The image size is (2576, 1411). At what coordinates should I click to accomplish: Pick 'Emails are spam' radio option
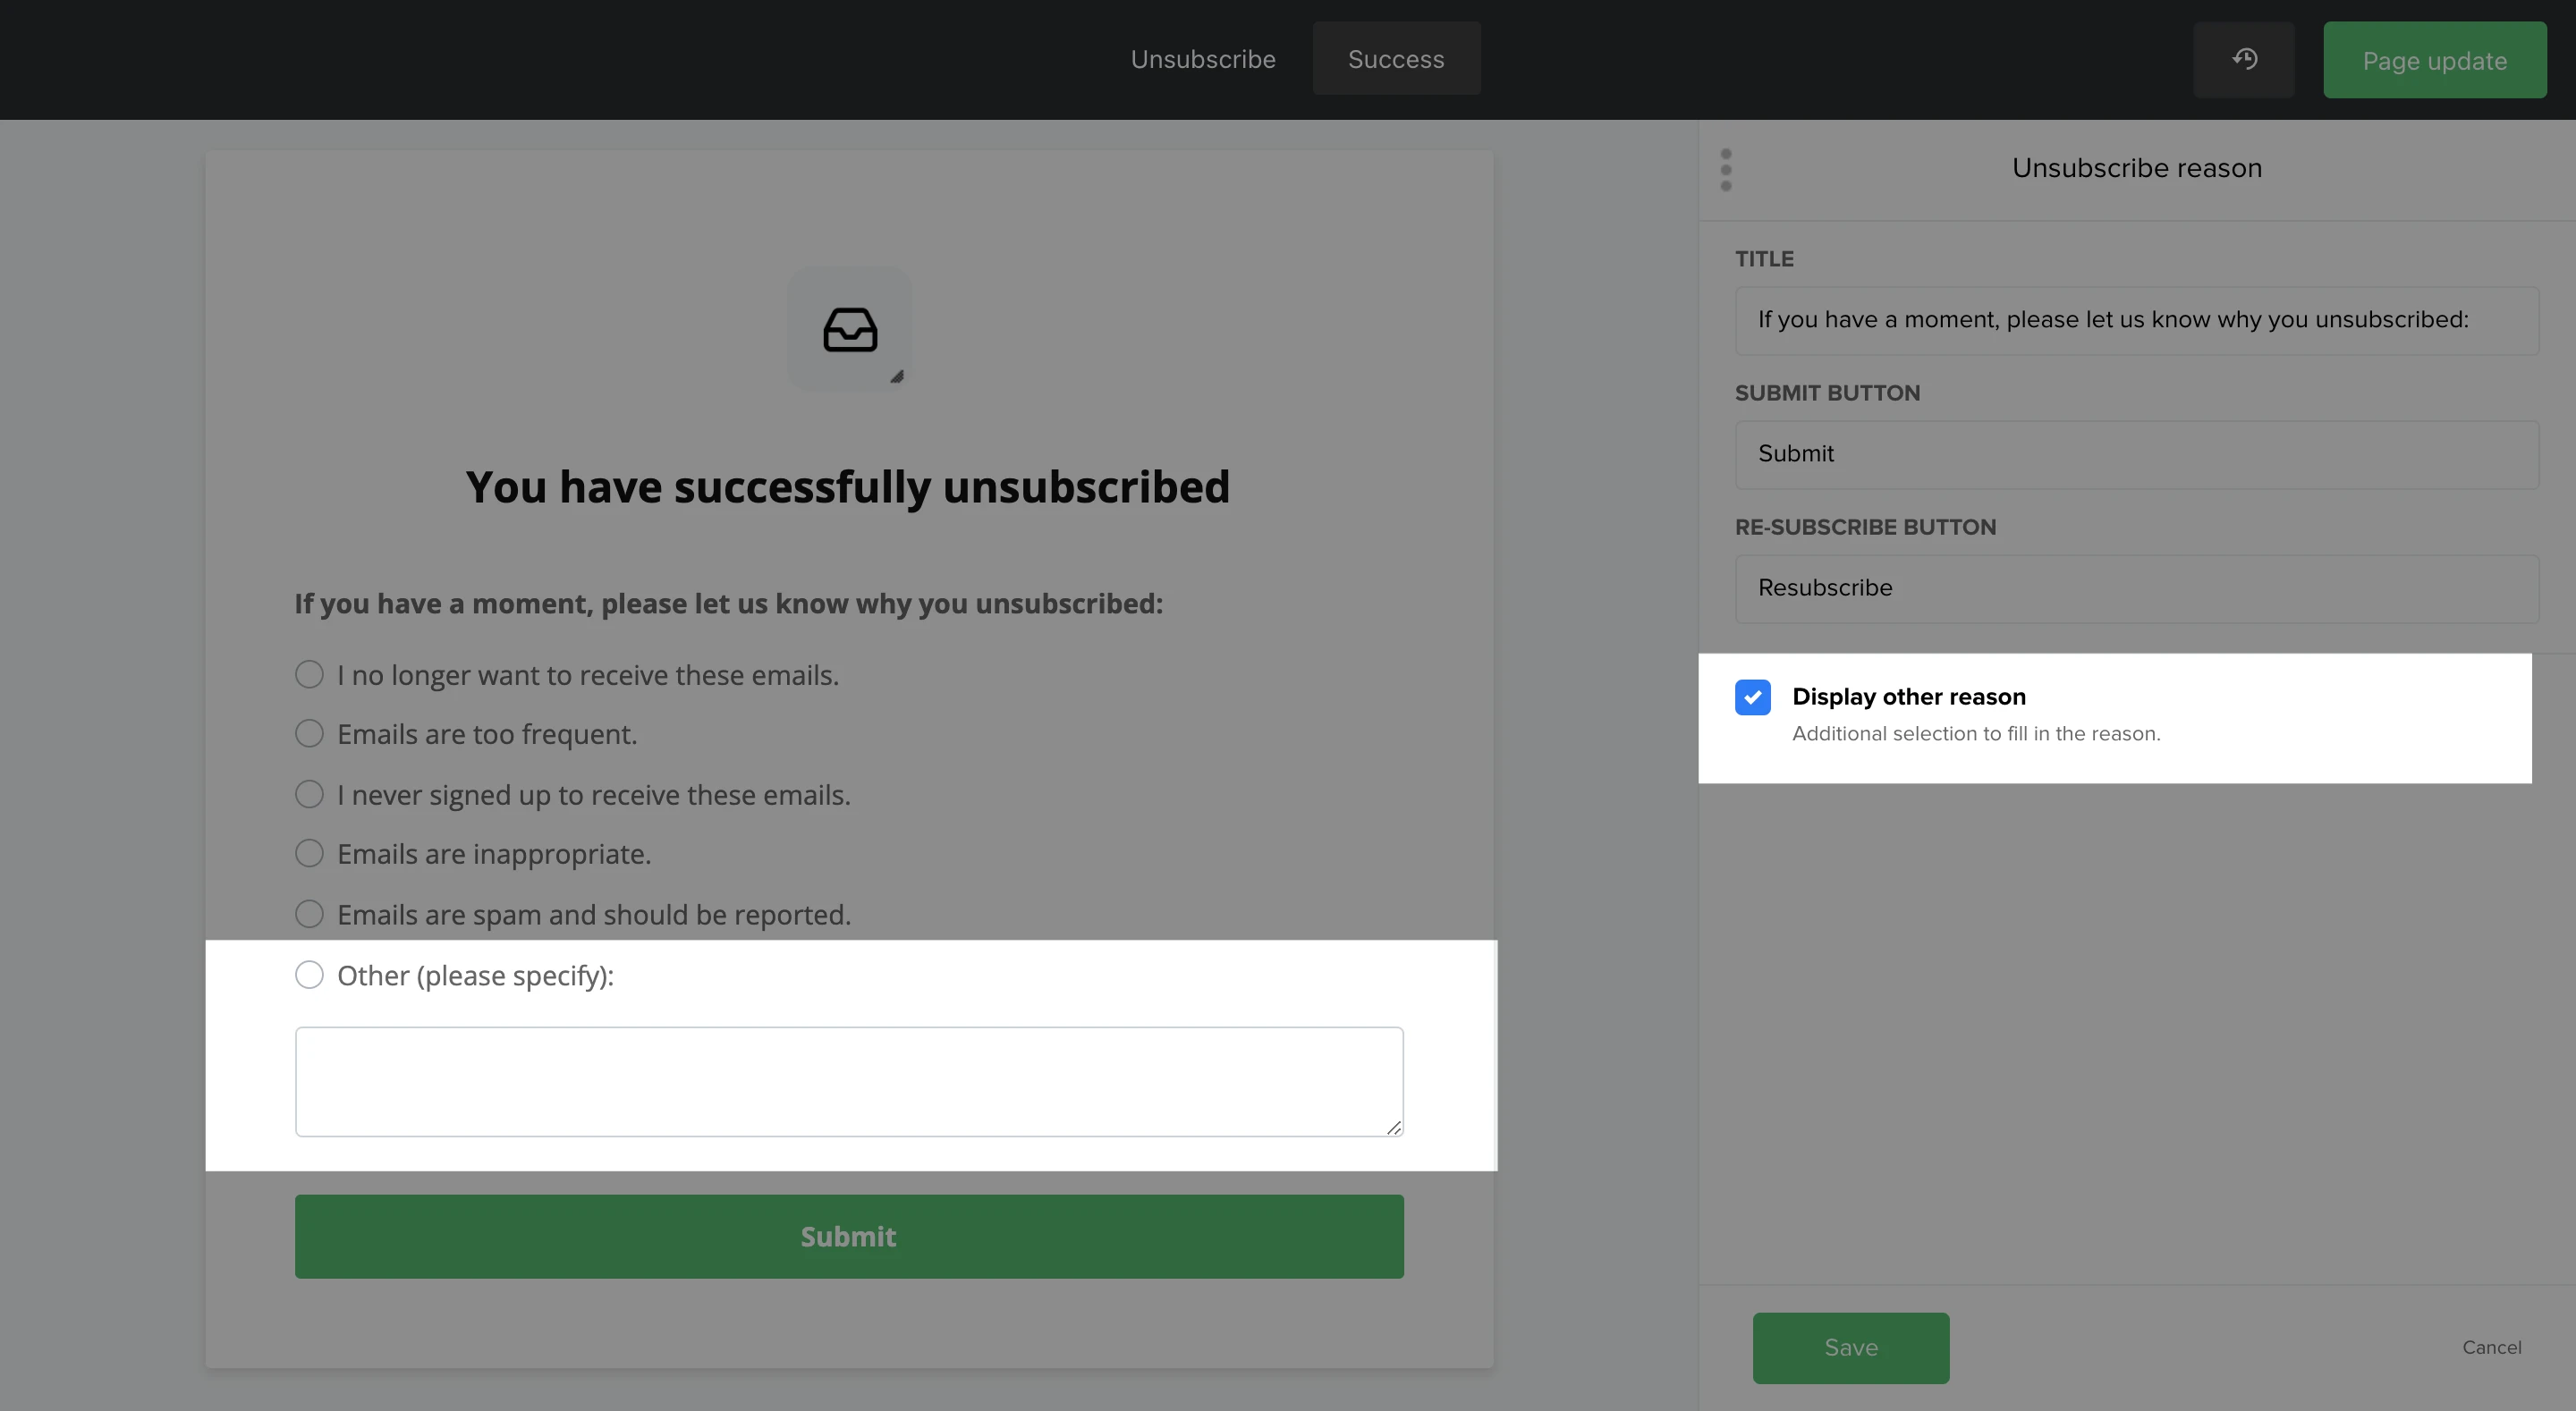[x=309, y=914]
